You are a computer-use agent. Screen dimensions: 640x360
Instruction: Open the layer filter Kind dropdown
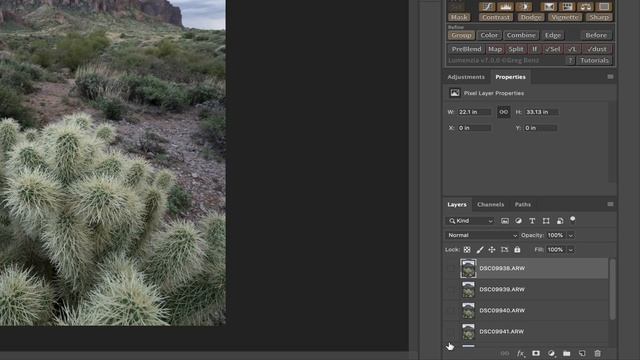click(x=471, y=221)
